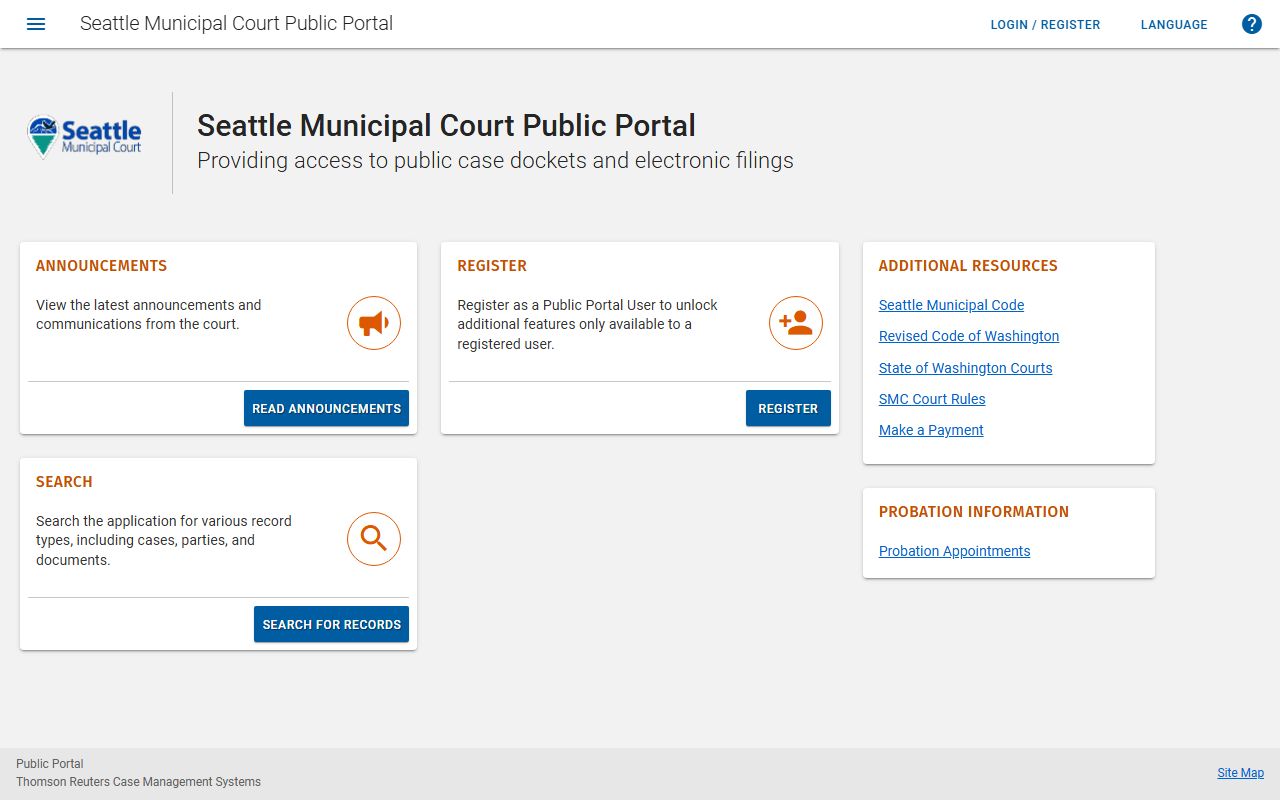Open the hamburger navigation menu

point(36,24)
